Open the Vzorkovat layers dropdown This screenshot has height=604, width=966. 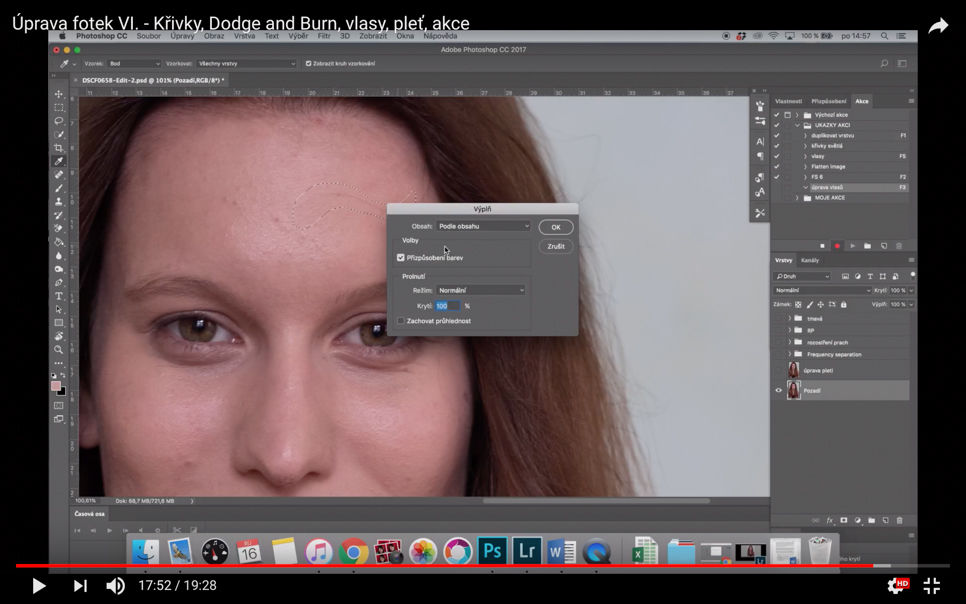[x=246, y=63]
